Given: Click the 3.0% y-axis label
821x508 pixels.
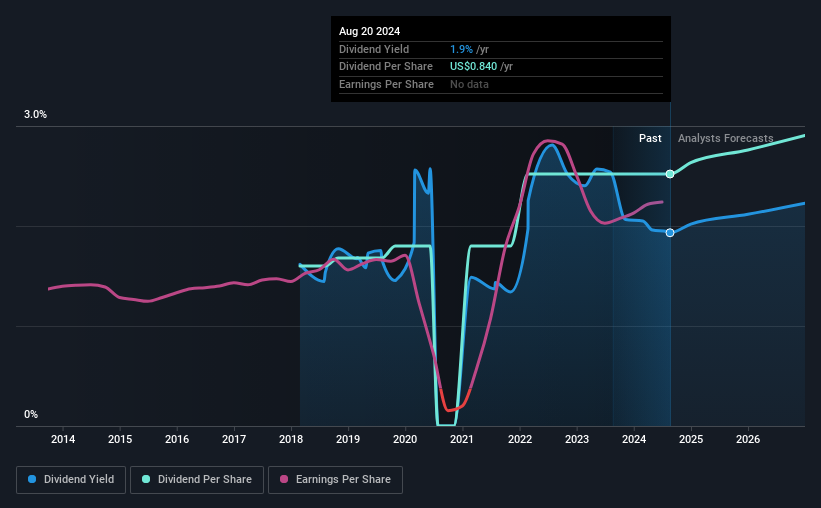Looking at the screenshot, I should point(35,114).
